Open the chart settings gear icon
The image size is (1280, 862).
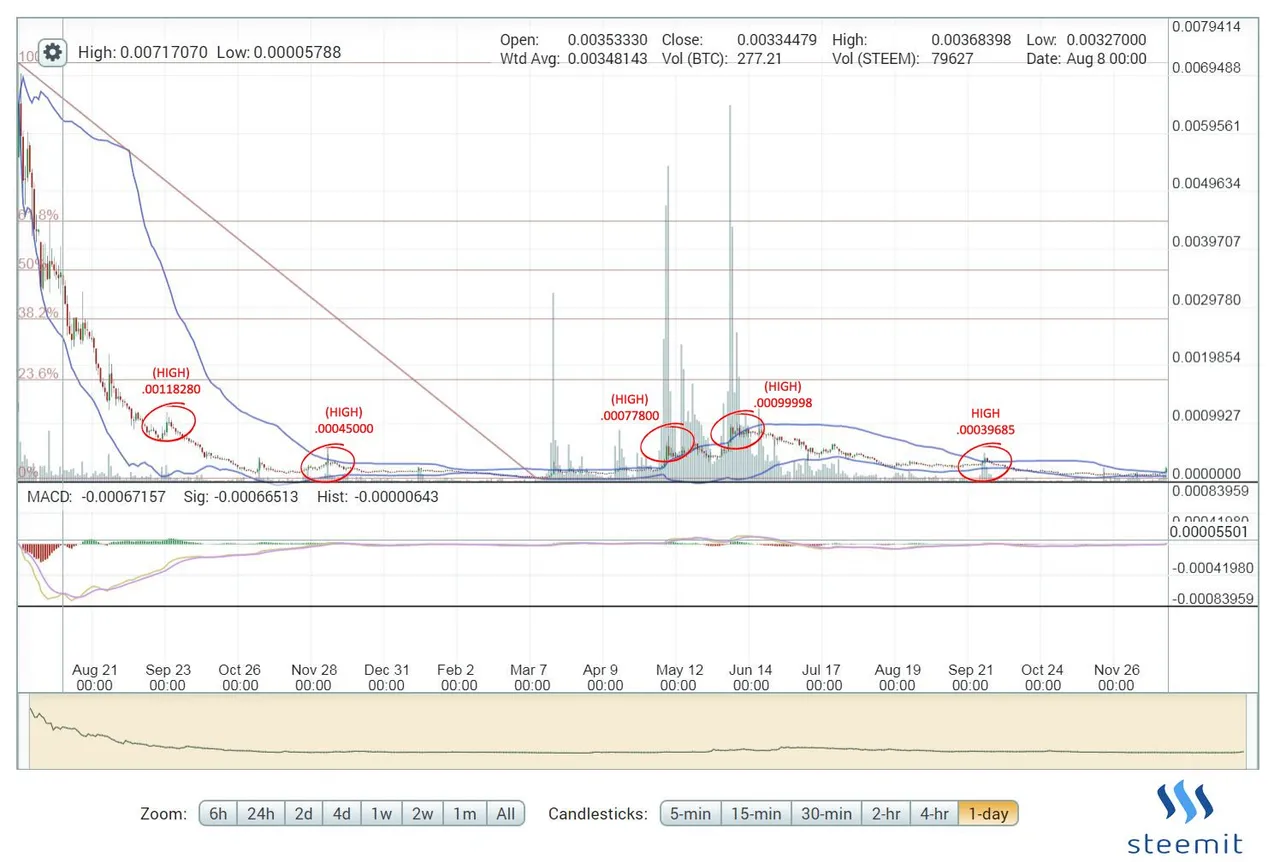coord(53,52)
